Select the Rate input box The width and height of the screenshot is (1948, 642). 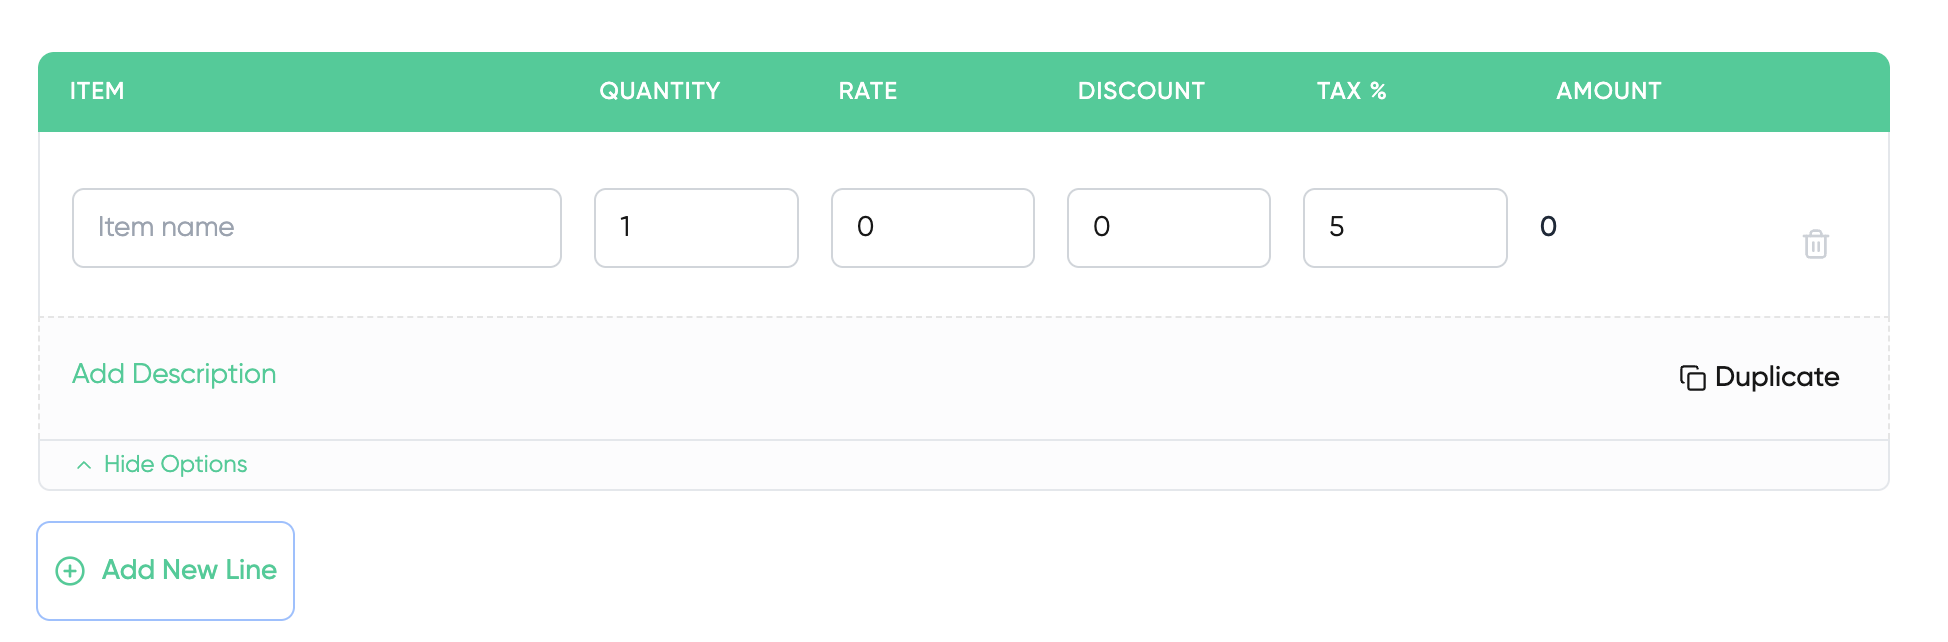pyautogui.click(x=933, y=228)
